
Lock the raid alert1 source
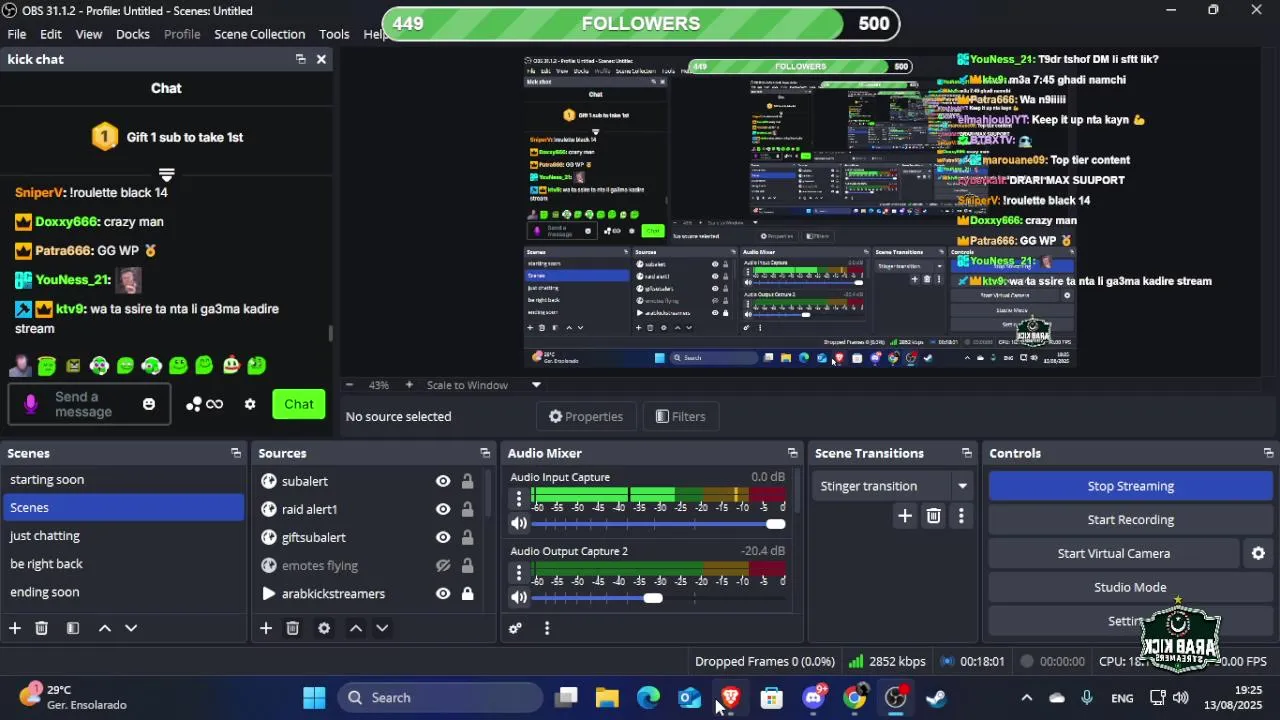pyautogui.click(x=467, y=509)
